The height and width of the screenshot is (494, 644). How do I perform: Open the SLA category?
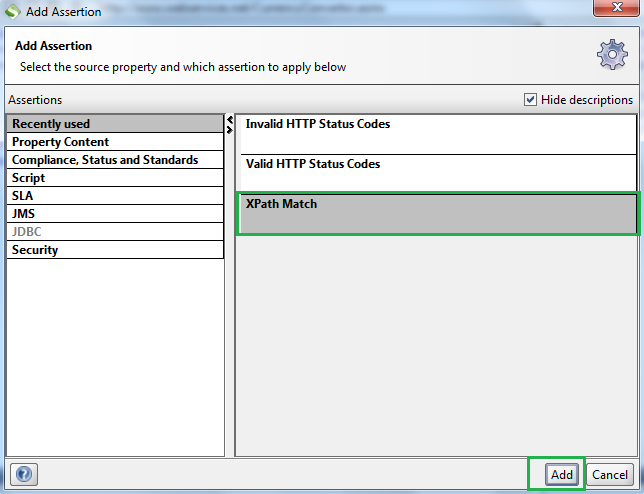click(115, 196)
